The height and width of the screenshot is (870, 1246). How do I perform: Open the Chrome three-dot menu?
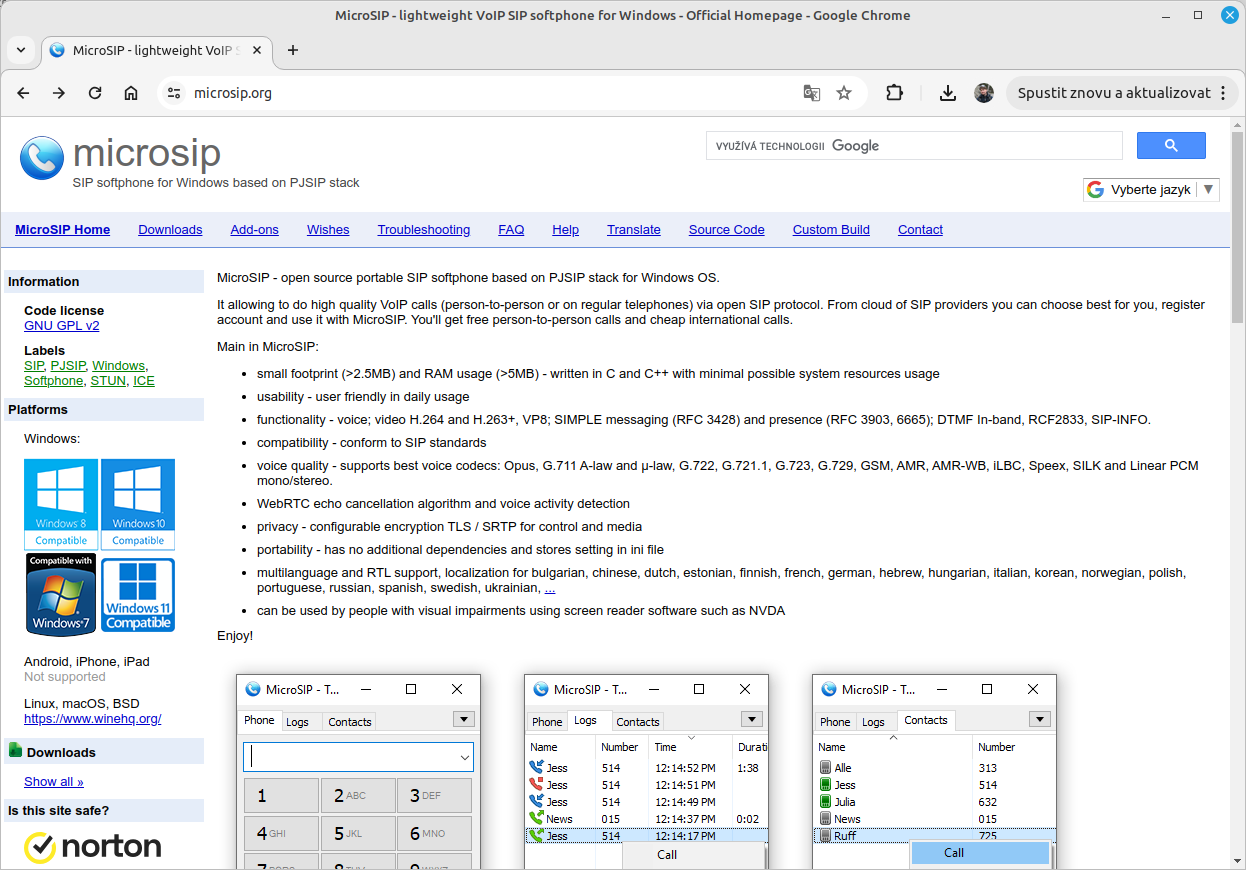(x=1222, y=93)
